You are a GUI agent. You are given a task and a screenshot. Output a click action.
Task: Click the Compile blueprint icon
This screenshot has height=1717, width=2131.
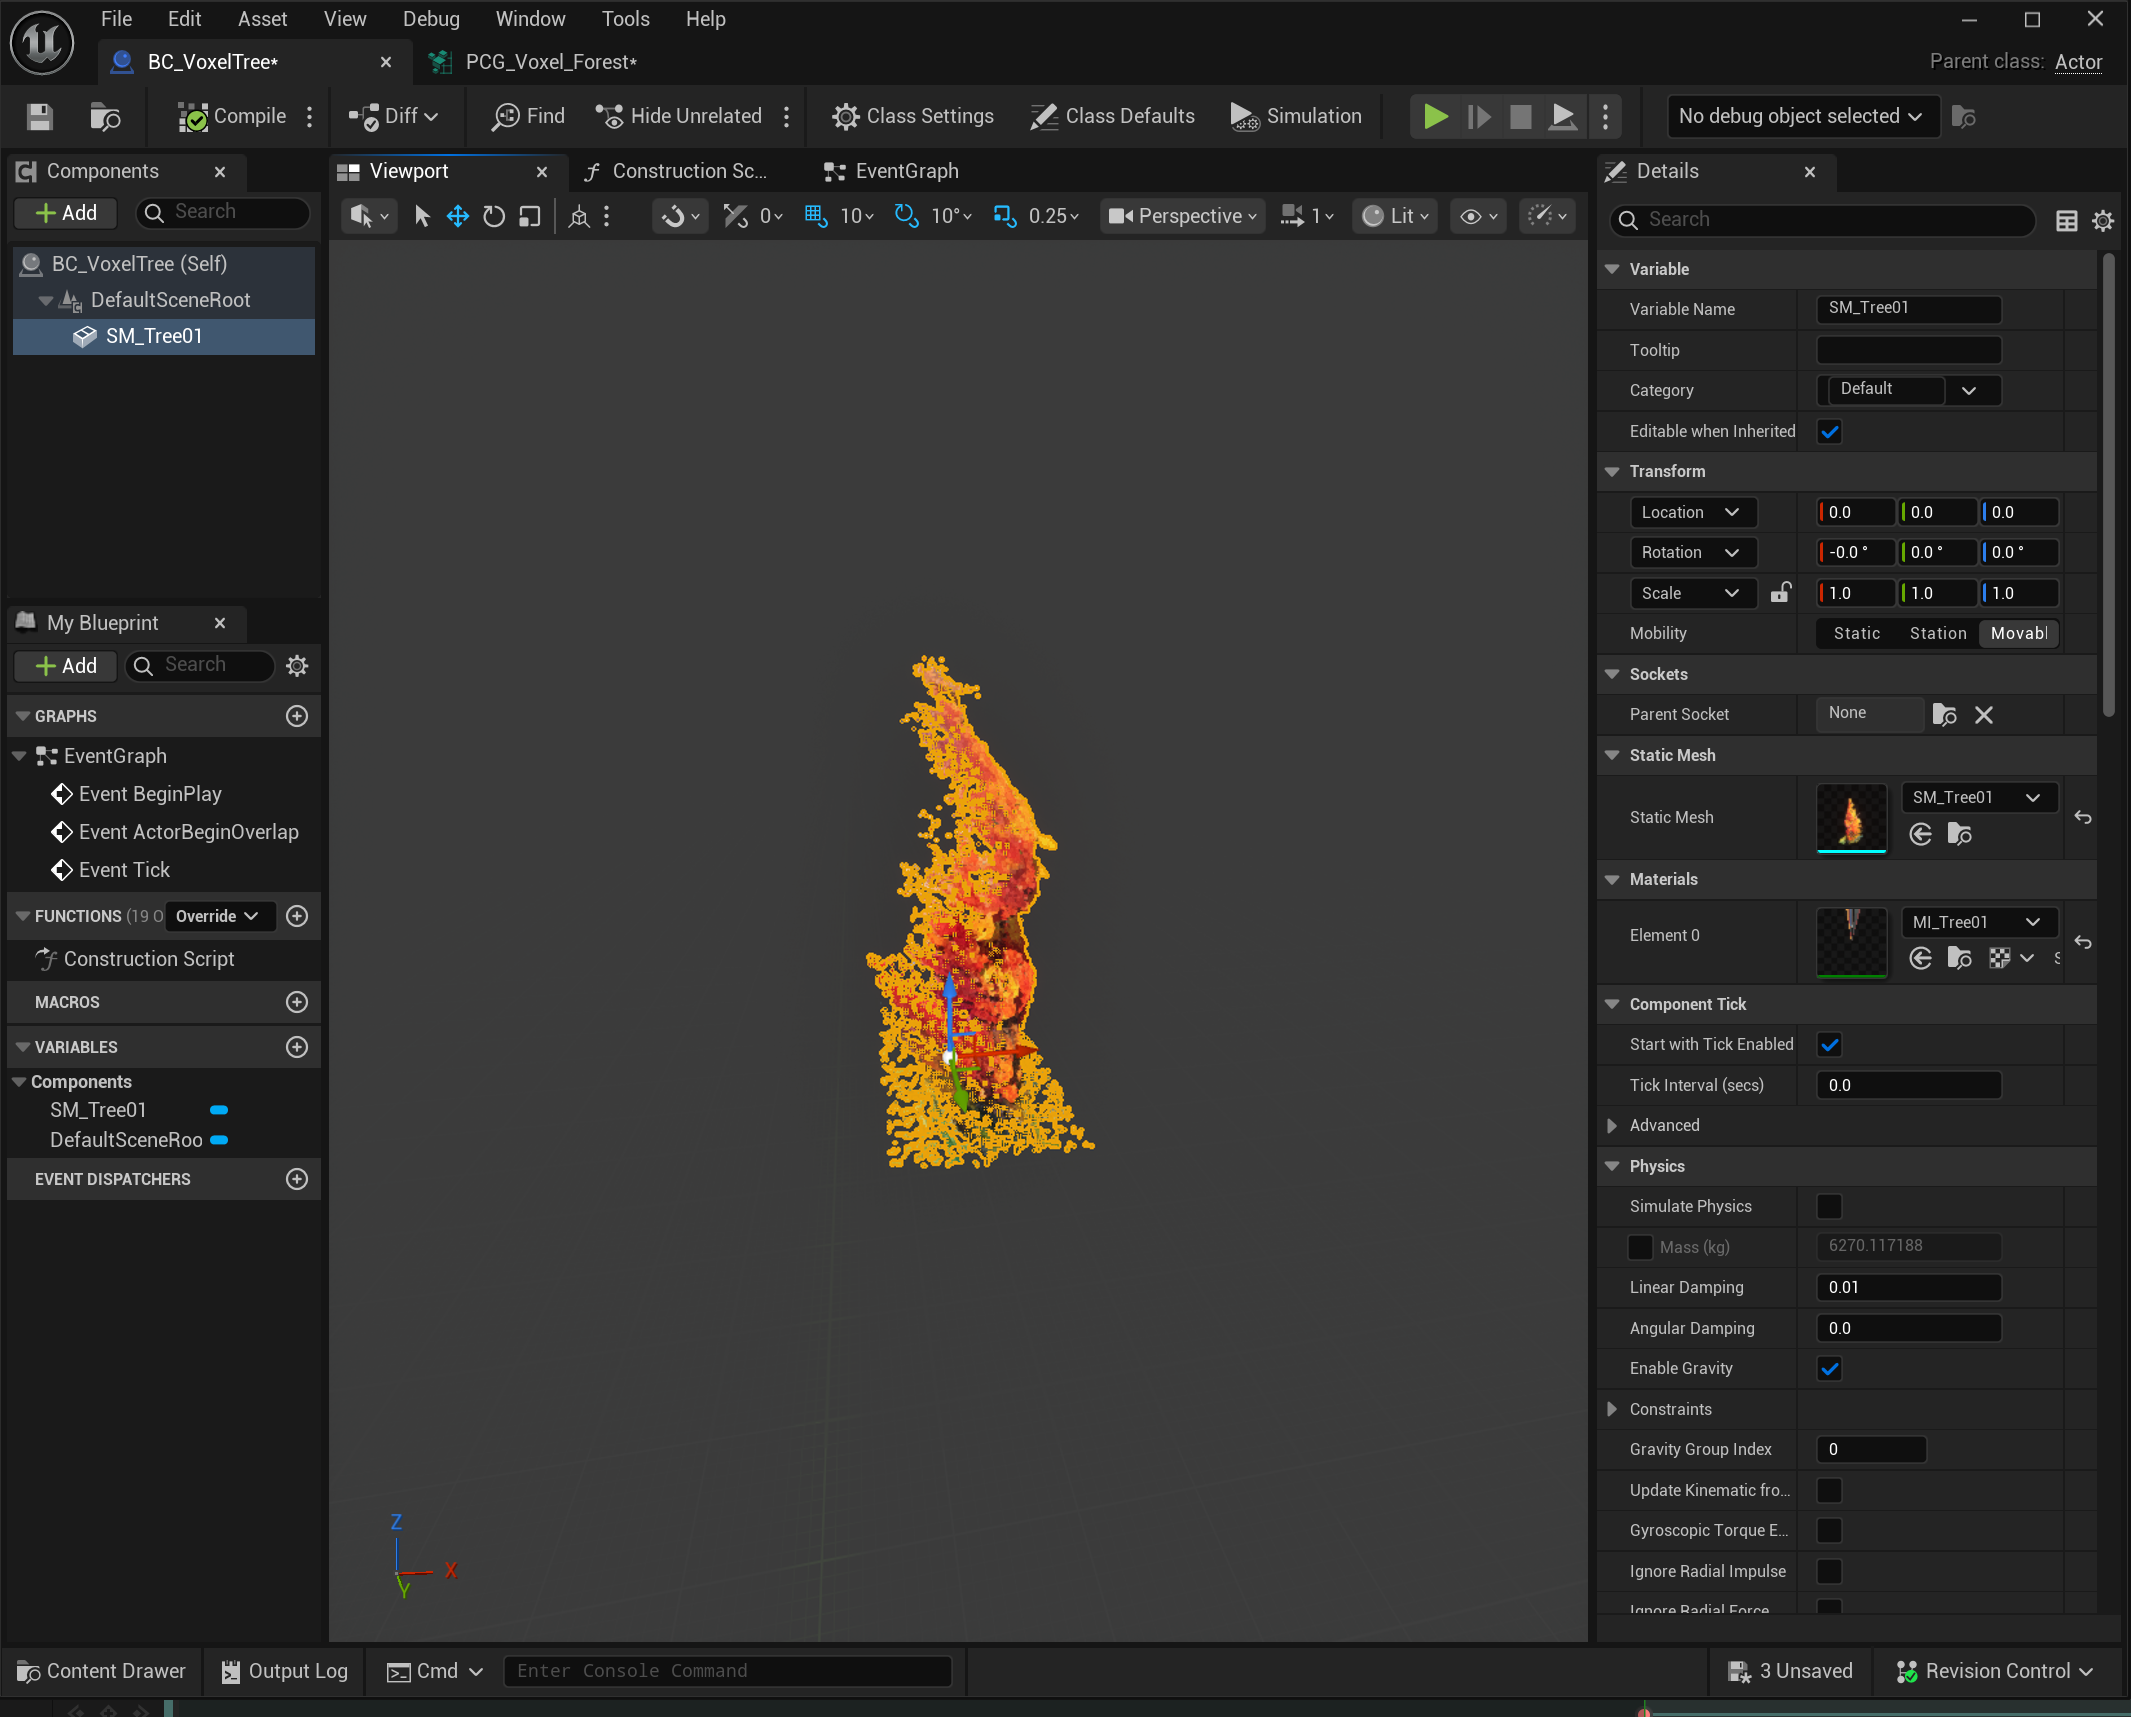point(193,117)
